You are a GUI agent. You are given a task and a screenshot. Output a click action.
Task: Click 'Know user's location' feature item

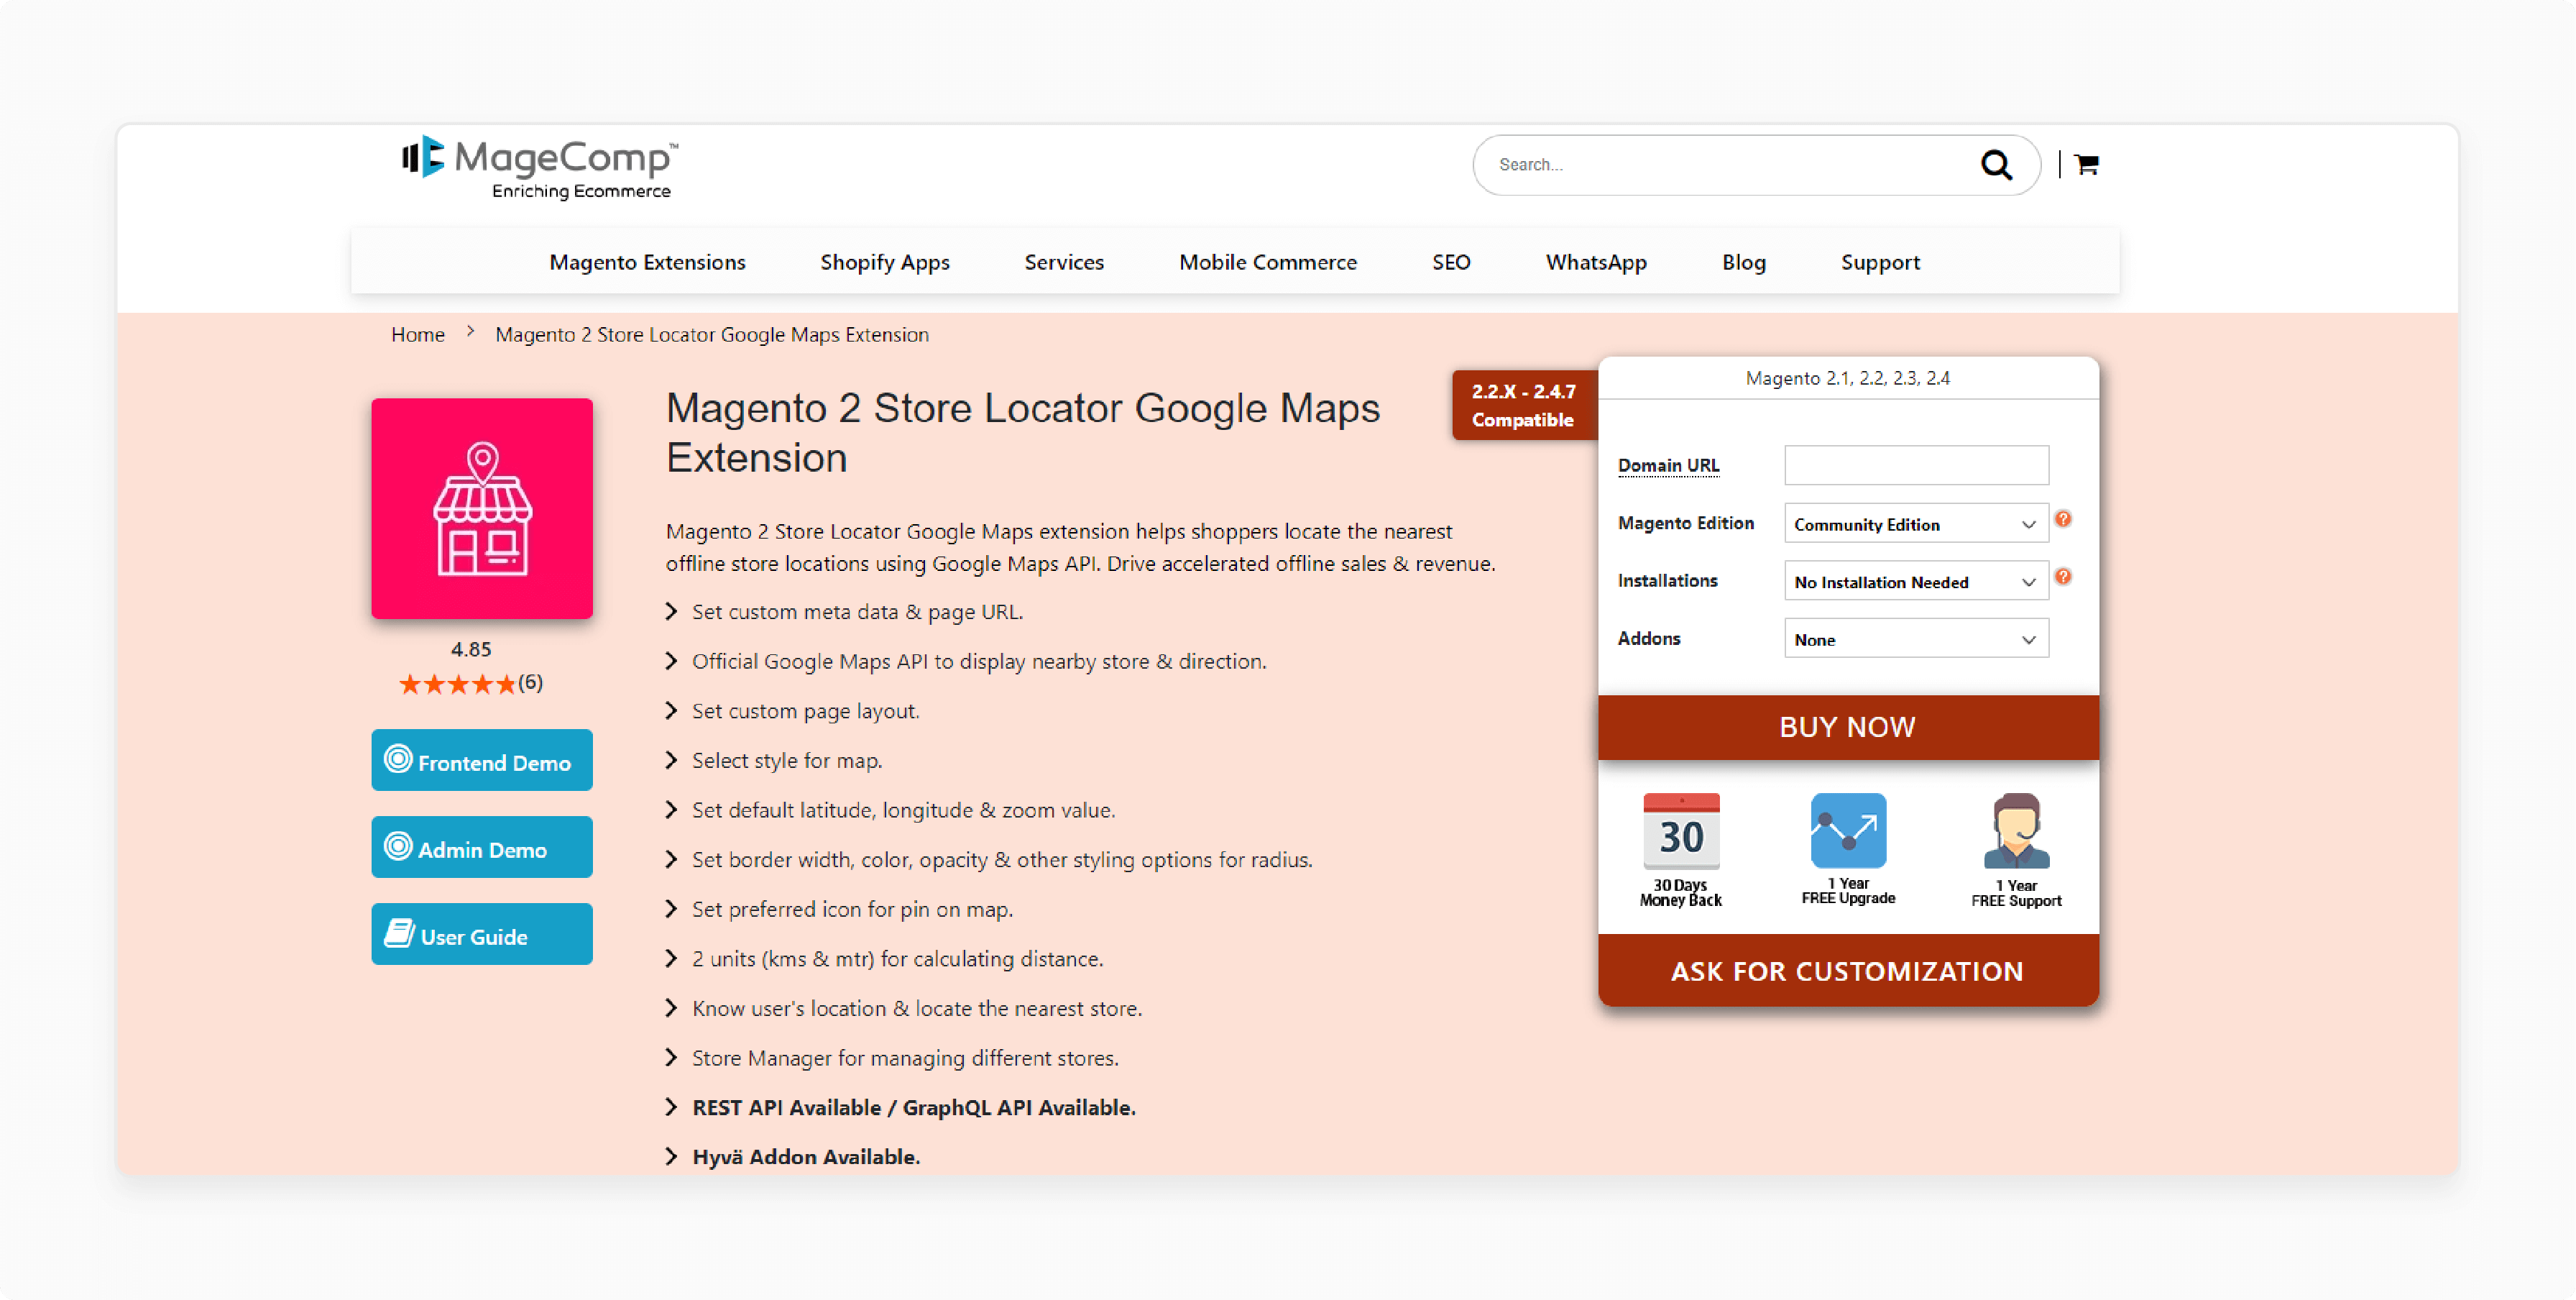(917, 1009)
